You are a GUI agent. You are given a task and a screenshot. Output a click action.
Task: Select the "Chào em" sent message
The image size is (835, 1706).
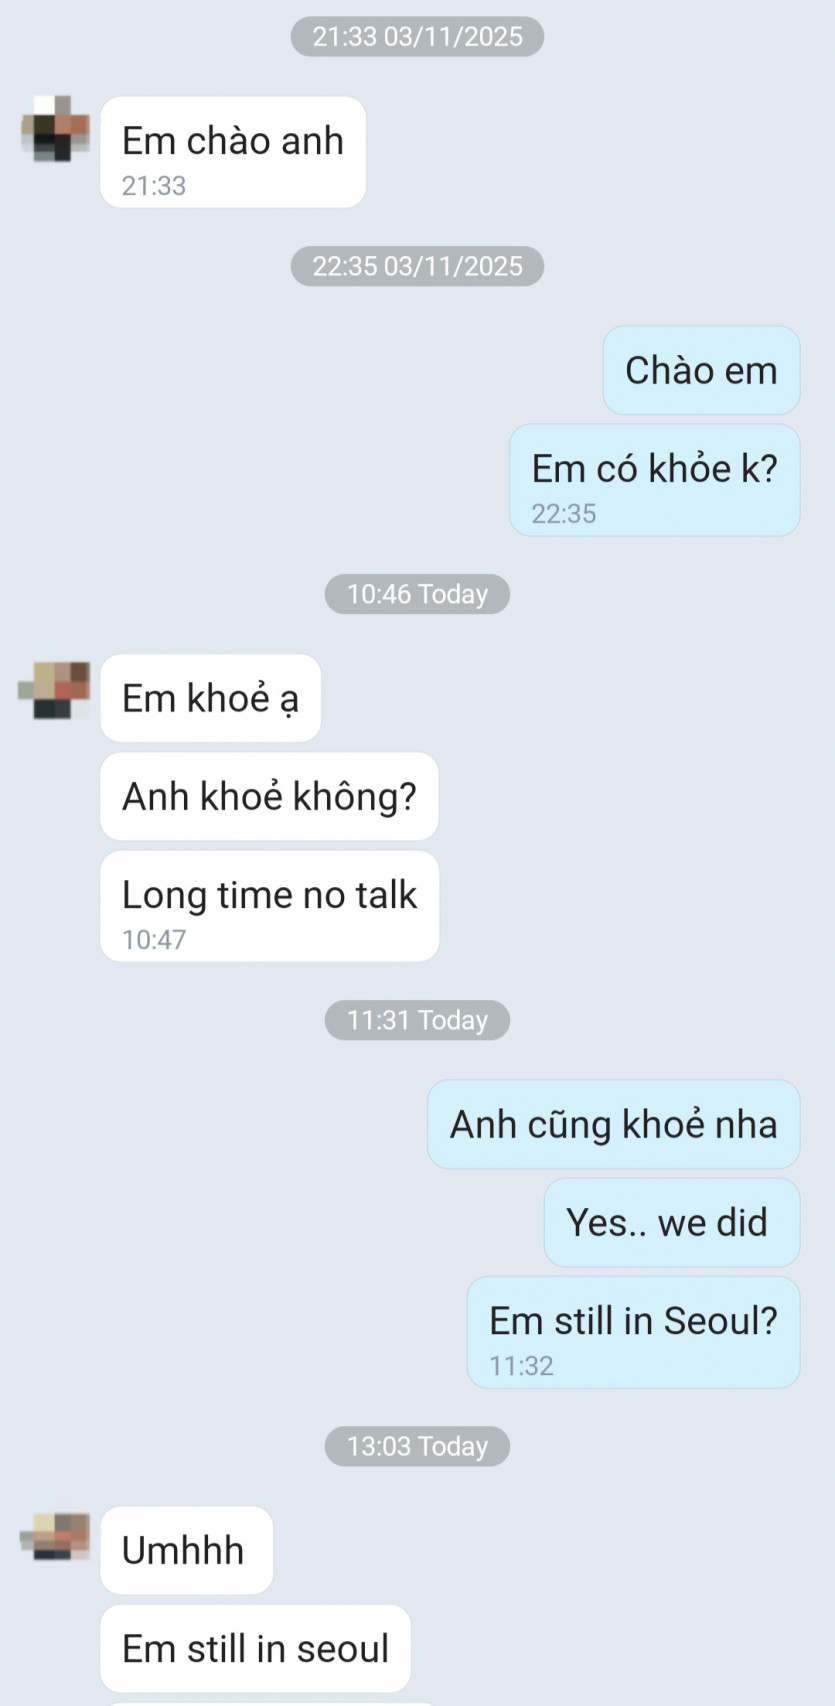coord(701,370)
